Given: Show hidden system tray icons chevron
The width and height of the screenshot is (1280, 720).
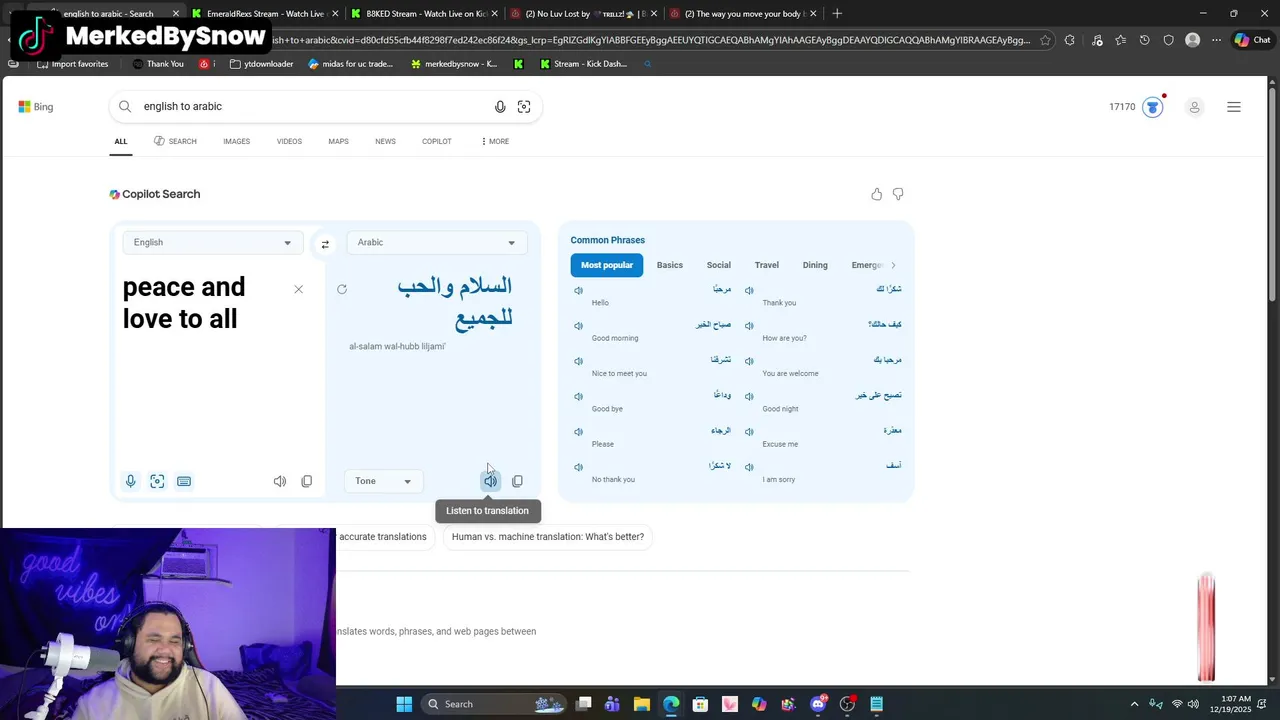Looking at the screenshot, I should (1134, 704).
